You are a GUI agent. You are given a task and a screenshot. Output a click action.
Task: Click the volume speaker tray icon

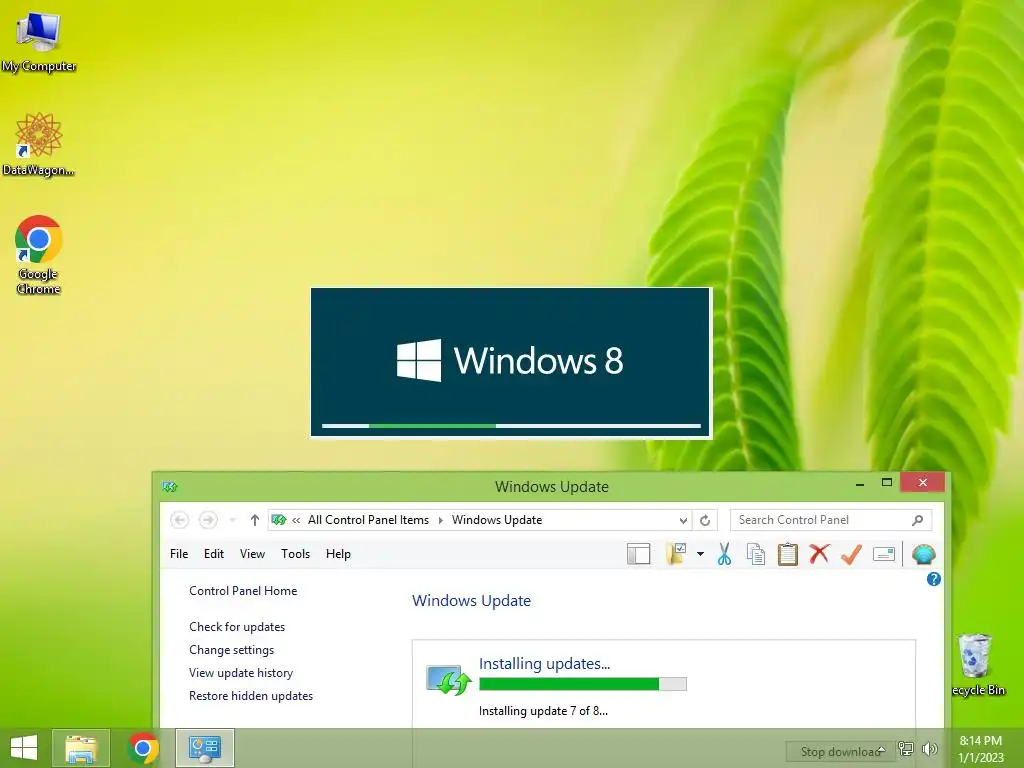coord(930,749)
